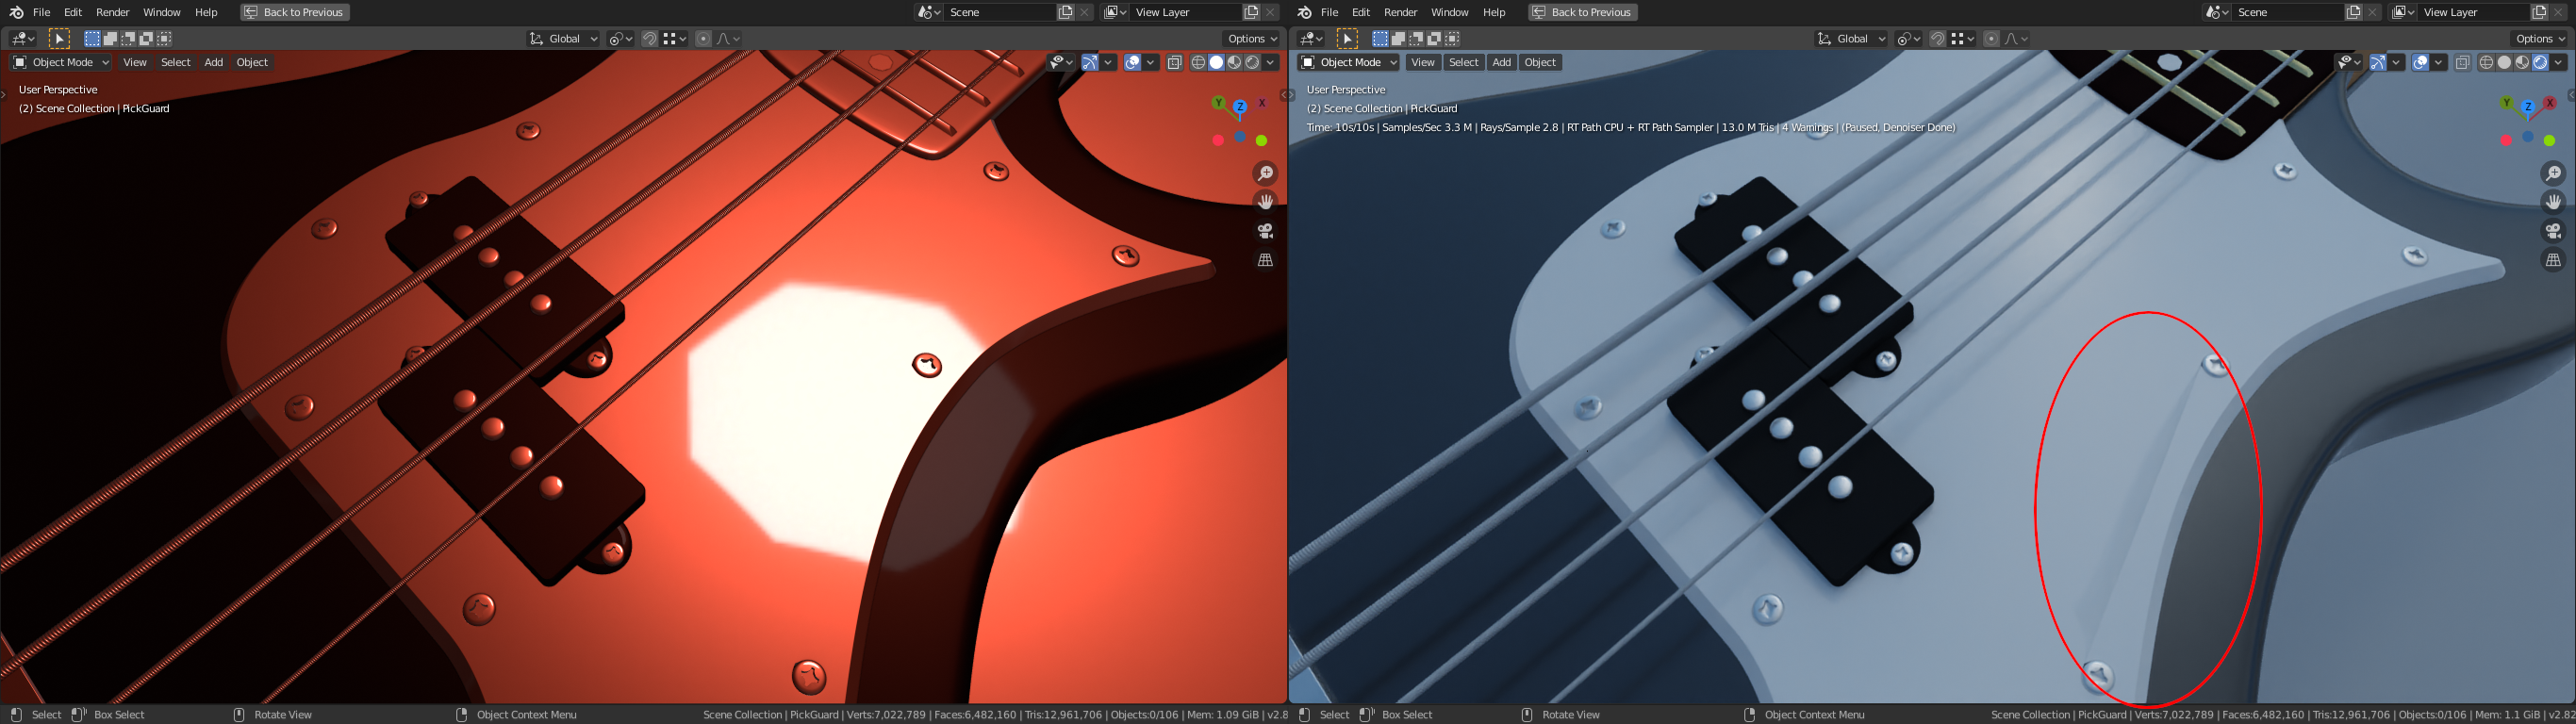
Task: Click the zoom magnifier icon in left viewport
Action: [x=1265, y=173]
